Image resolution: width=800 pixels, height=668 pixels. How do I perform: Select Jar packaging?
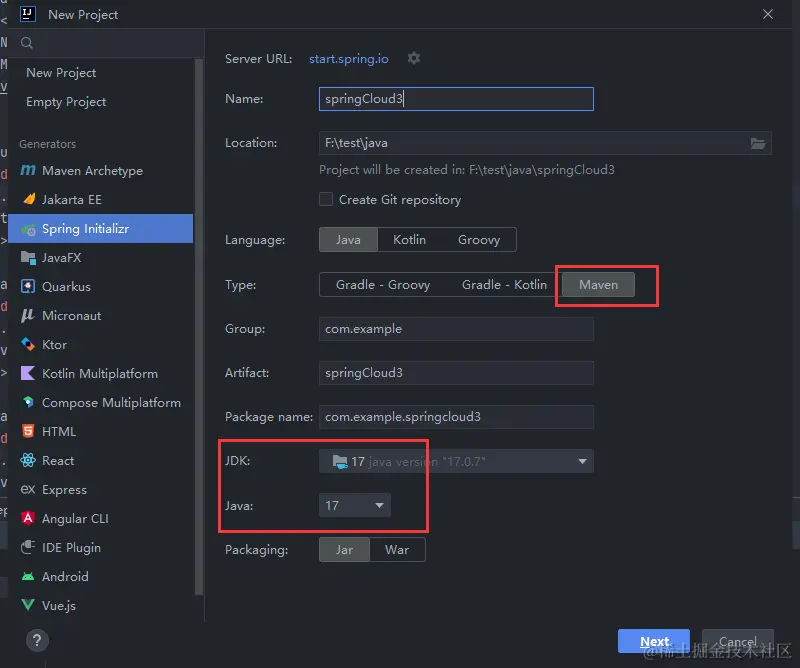[x=344, y=550]
